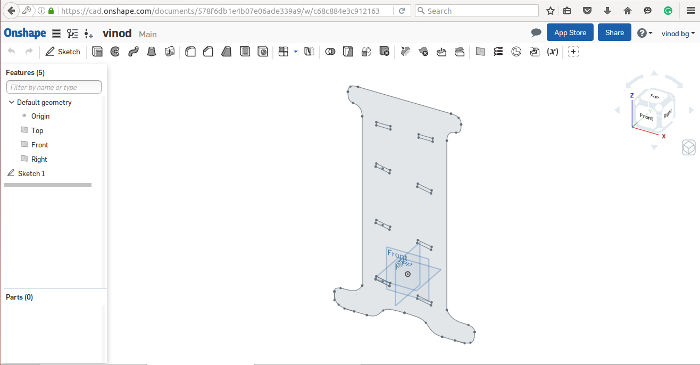Select the Revolve tool
Screen dimensions: 700x365
pos(115,52)
